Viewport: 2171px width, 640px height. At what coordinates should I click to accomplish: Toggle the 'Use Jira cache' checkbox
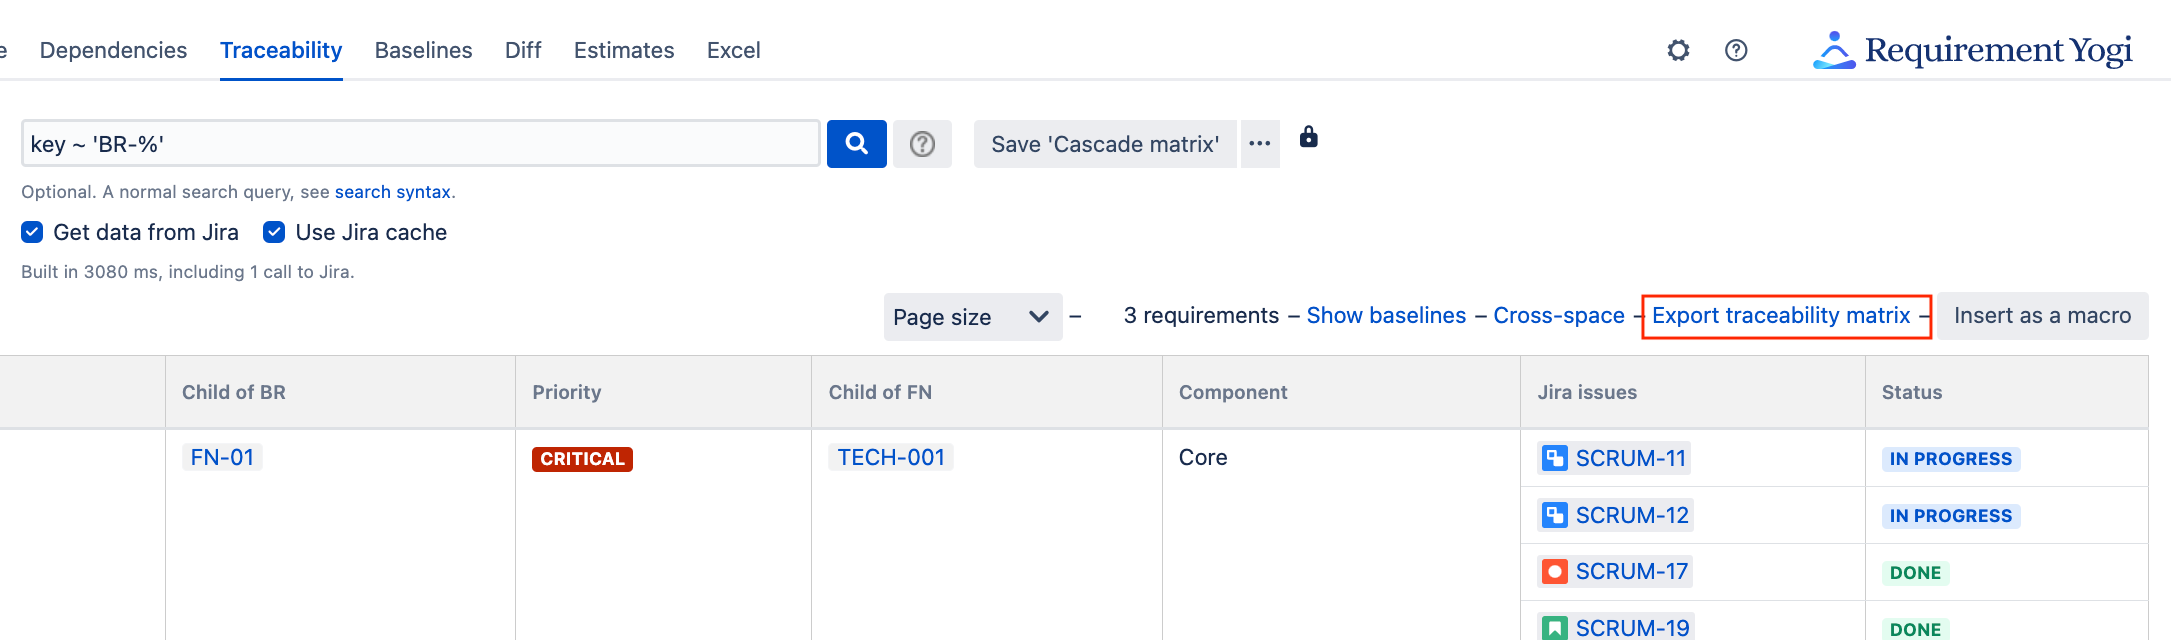click(274, 232)
